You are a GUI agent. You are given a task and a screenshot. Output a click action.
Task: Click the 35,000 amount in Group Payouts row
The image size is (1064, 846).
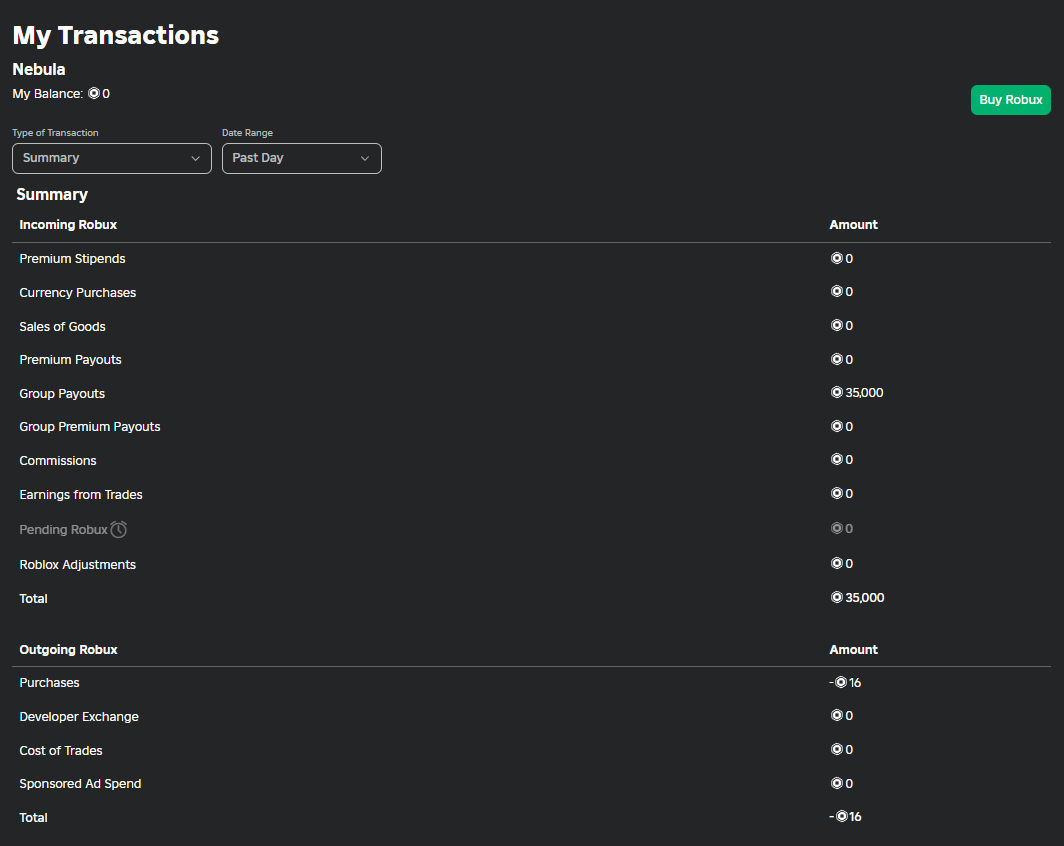pyautogui.click(x=864, y=393)
